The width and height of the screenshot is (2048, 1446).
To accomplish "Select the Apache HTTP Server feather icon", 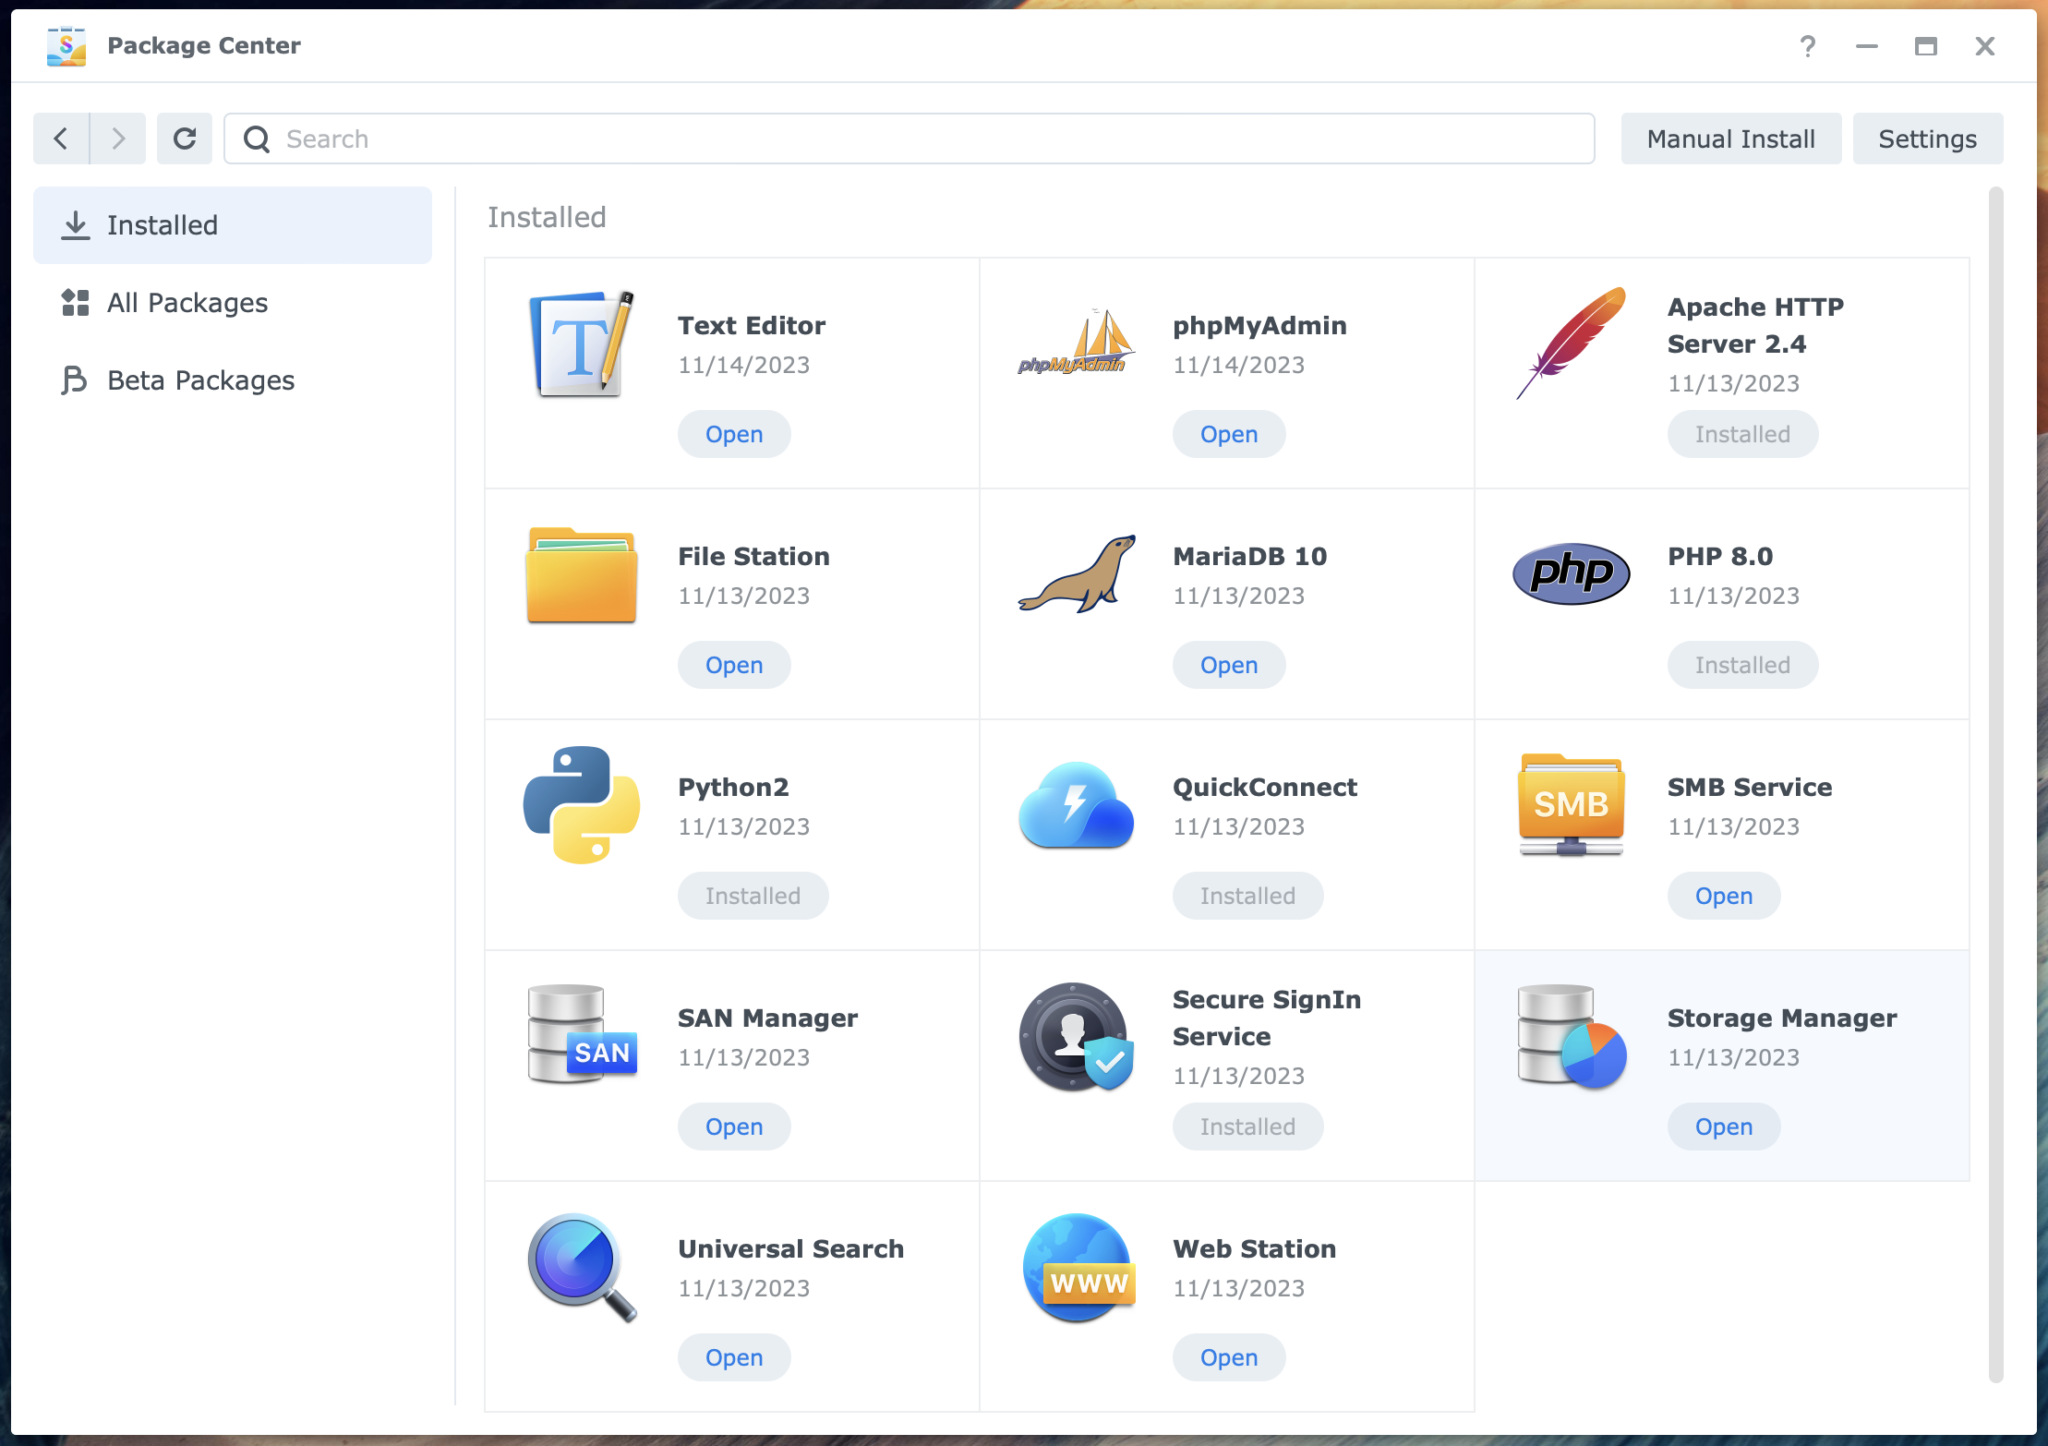I will tap(1570, 345).
